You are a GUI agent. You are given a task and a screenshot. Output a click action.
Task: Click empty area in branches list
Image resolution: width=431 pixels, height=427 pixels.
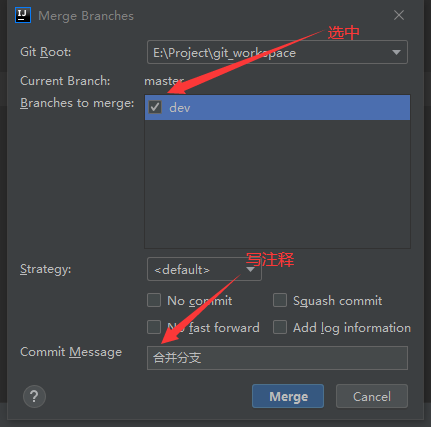click(277, 183)
